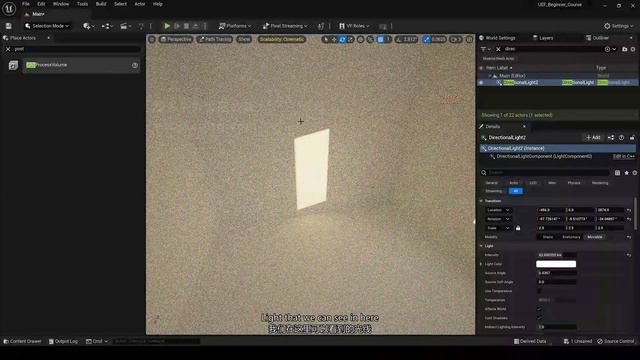640x360 pixels.
Task: Open the Perspective viewport type dropdown
Action: click(x=176, y=40)
